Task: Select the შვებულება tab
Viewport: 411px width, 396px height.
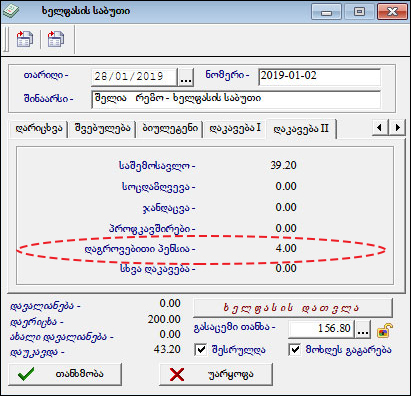Action: 102,129
